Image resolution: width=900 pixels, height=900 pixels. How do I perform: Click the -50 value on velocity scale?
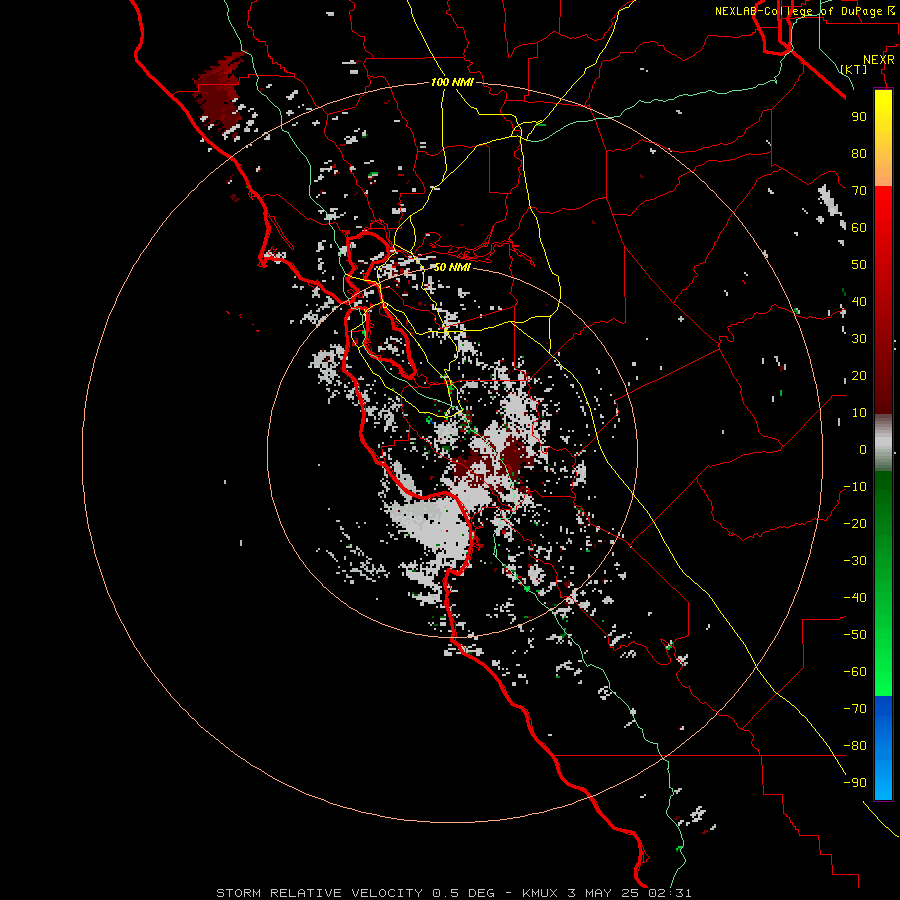tap(855, 635)
